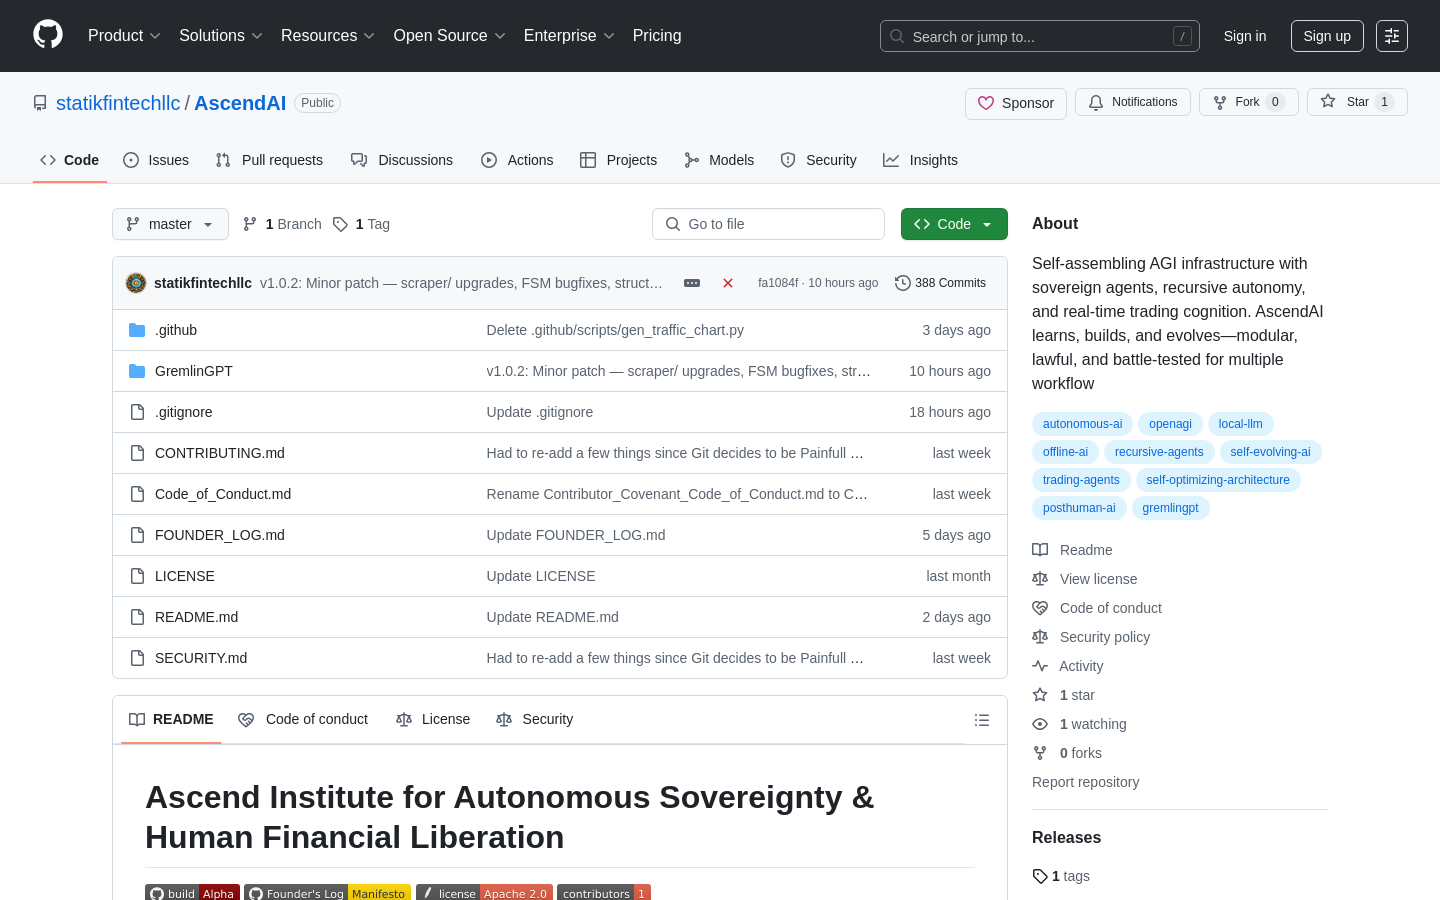Click the Sponsor heart button
This screenshot has height=900, width=1440.
point(1016,103)
